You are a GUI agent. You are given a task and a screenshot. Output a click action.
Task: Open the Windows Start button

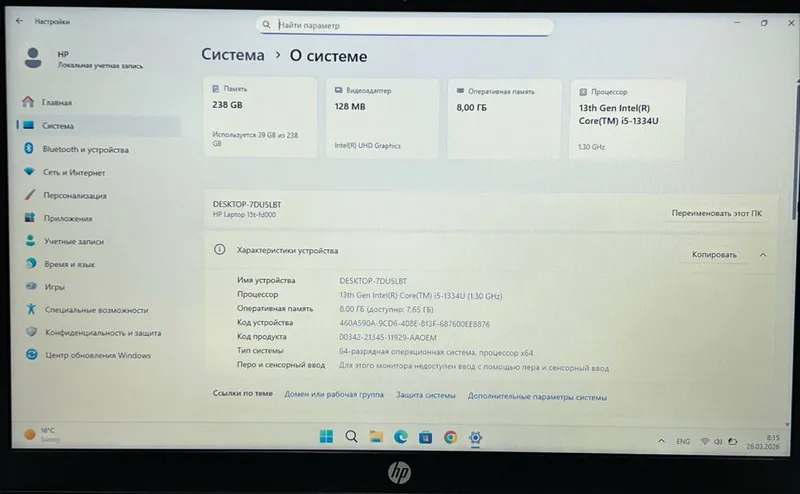pyautogui.click(x=326, y=436)
